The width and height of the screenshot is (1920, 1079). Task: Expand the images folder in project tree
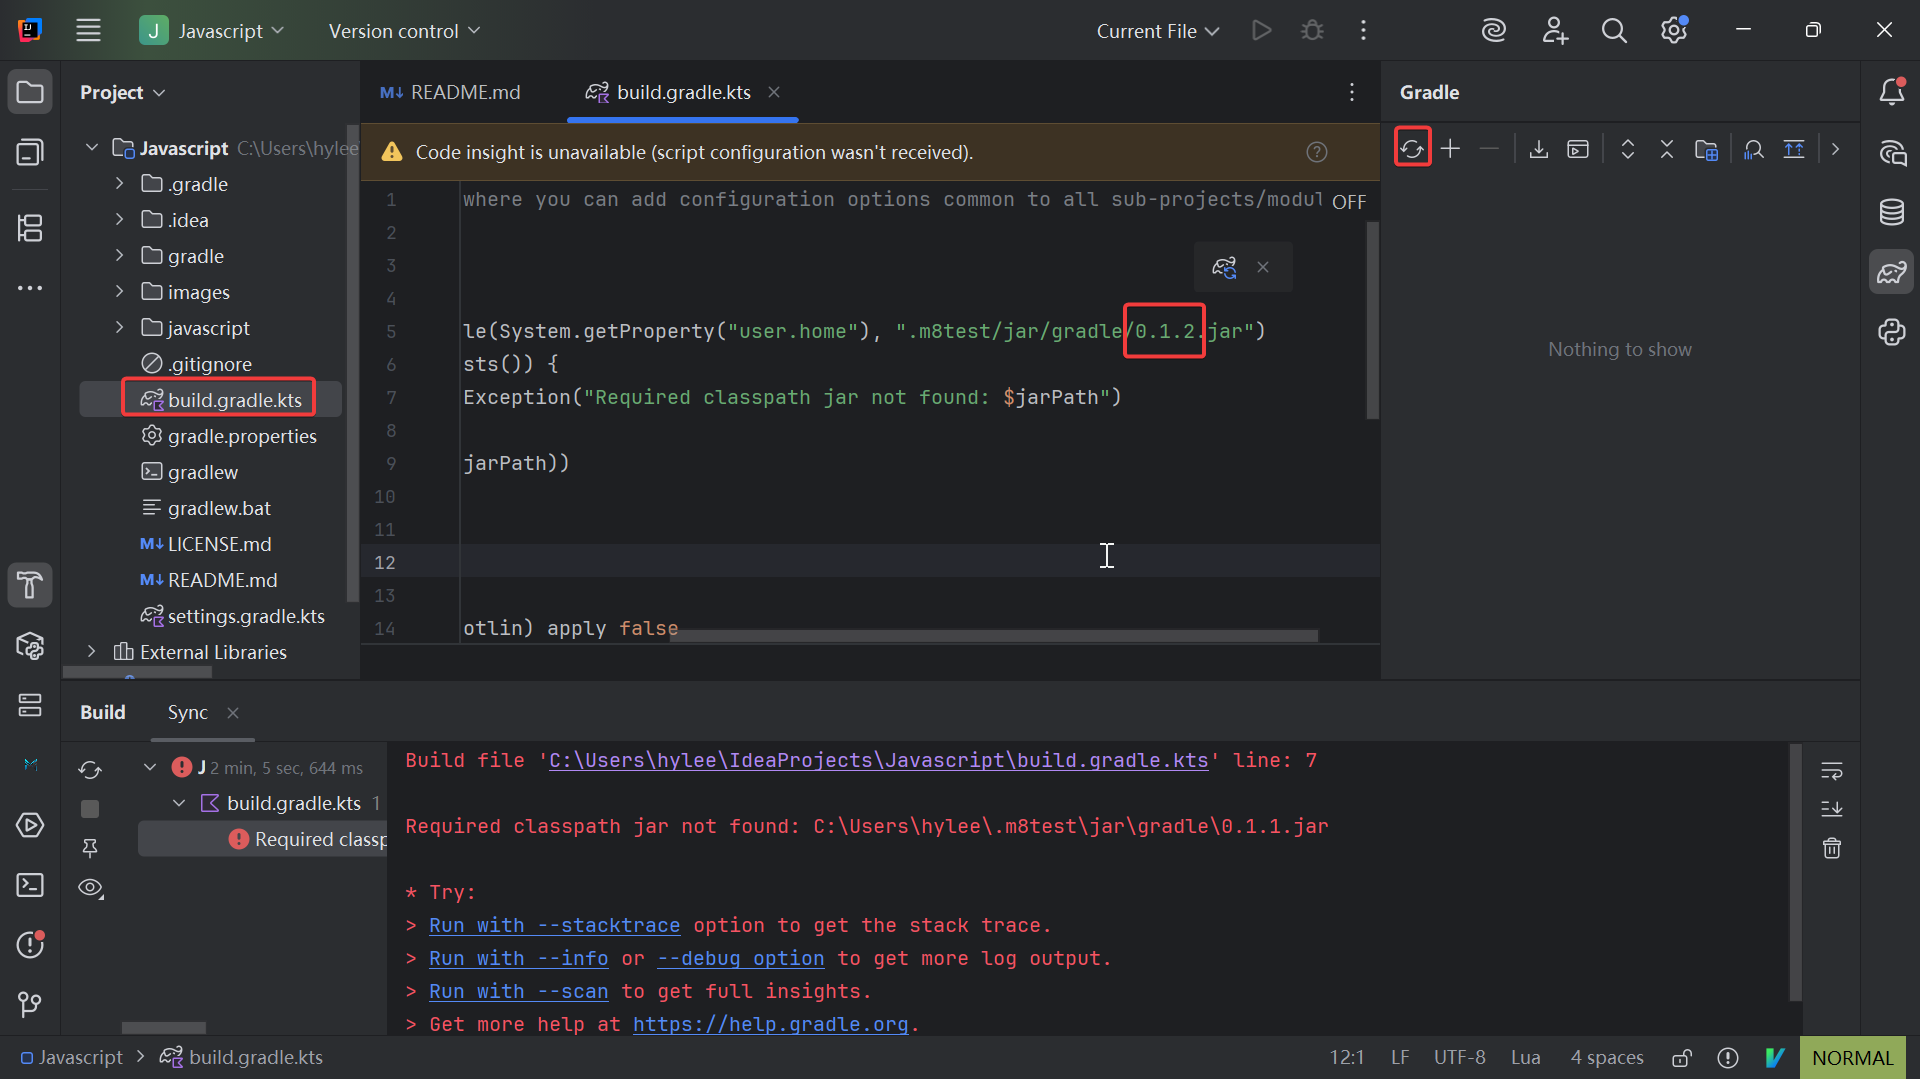click(119, 292)
